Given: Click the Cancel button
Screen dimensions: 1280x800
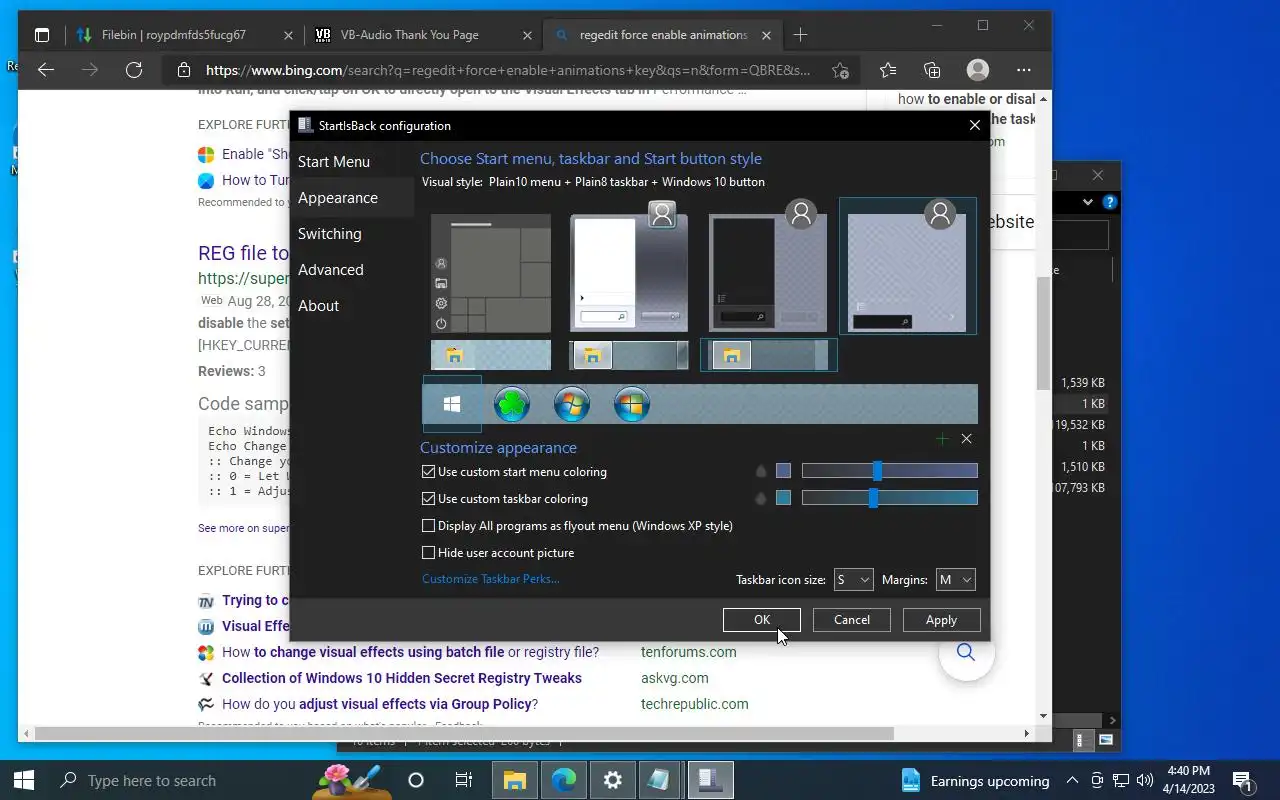Looking at the screenshot, I should [852, 620].
